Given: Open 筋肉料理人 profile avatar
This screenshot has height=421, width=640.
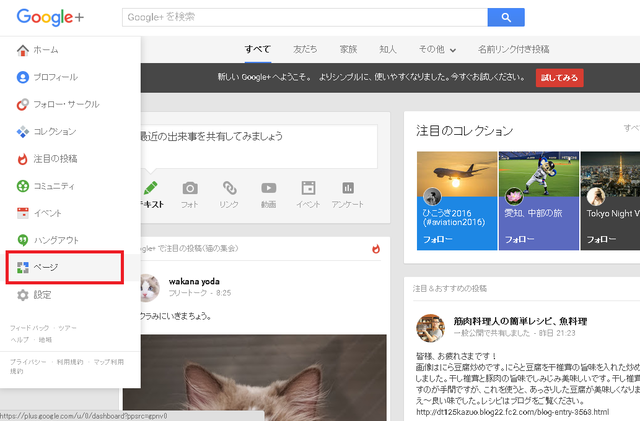Looking at the screenshot, I should click(430, 327).
